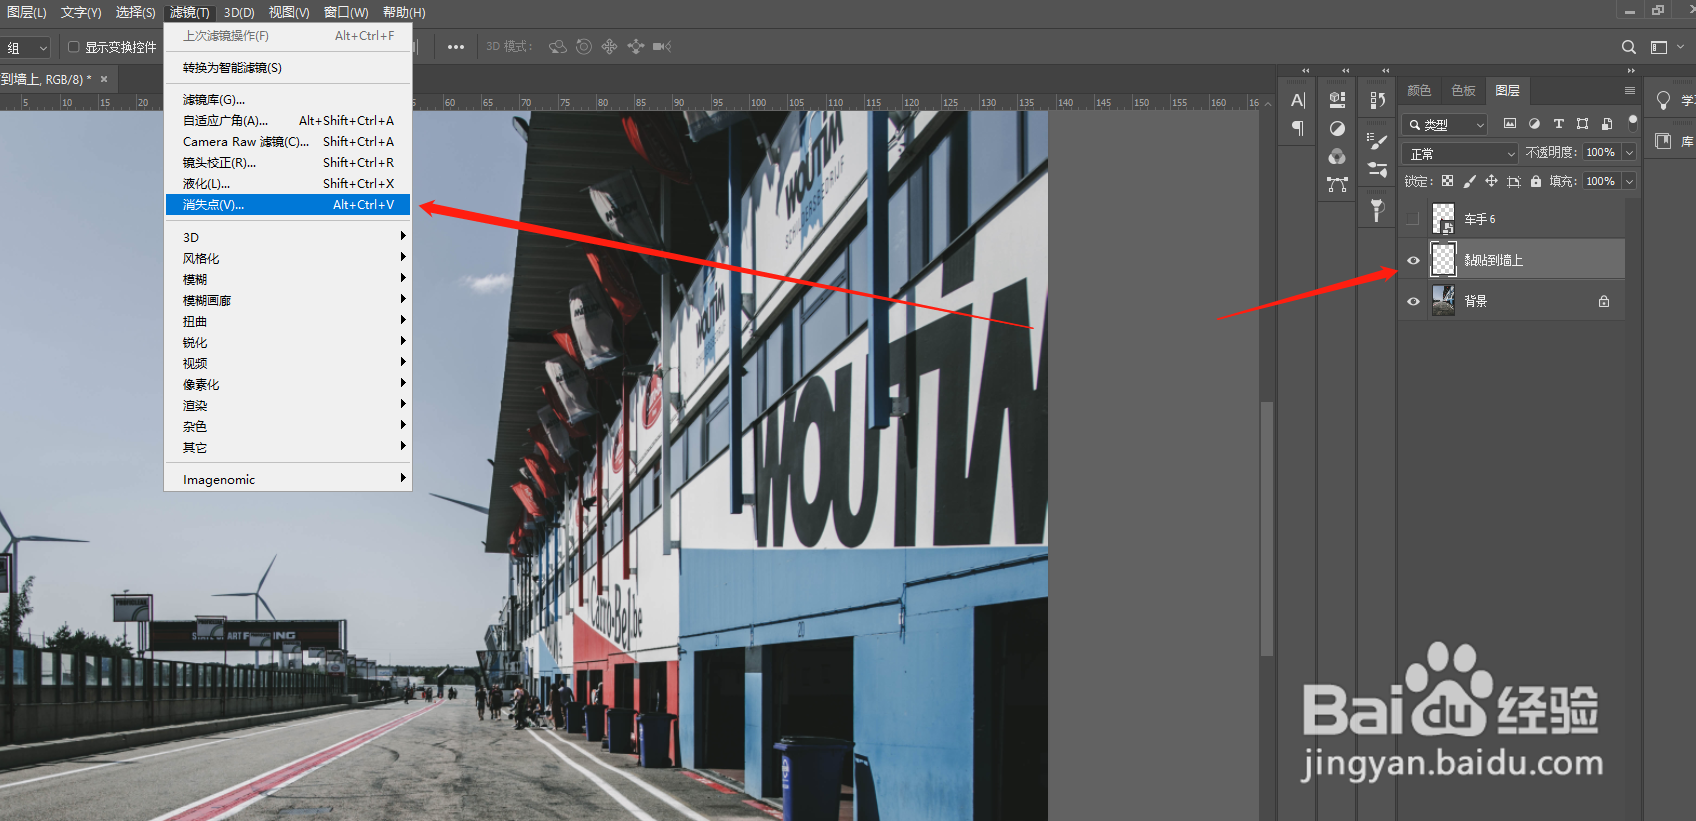
Task: Click the Learn lightbulb icon
Action: point(1663,100)
